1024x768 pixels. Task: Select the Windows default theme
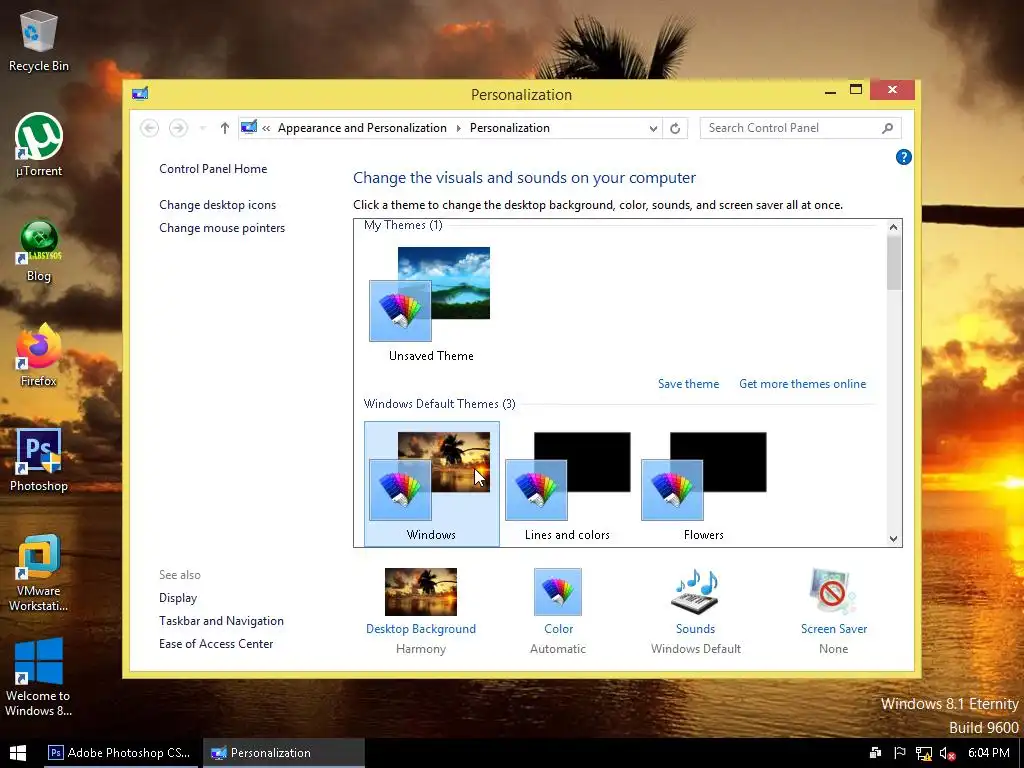point(432,484)
